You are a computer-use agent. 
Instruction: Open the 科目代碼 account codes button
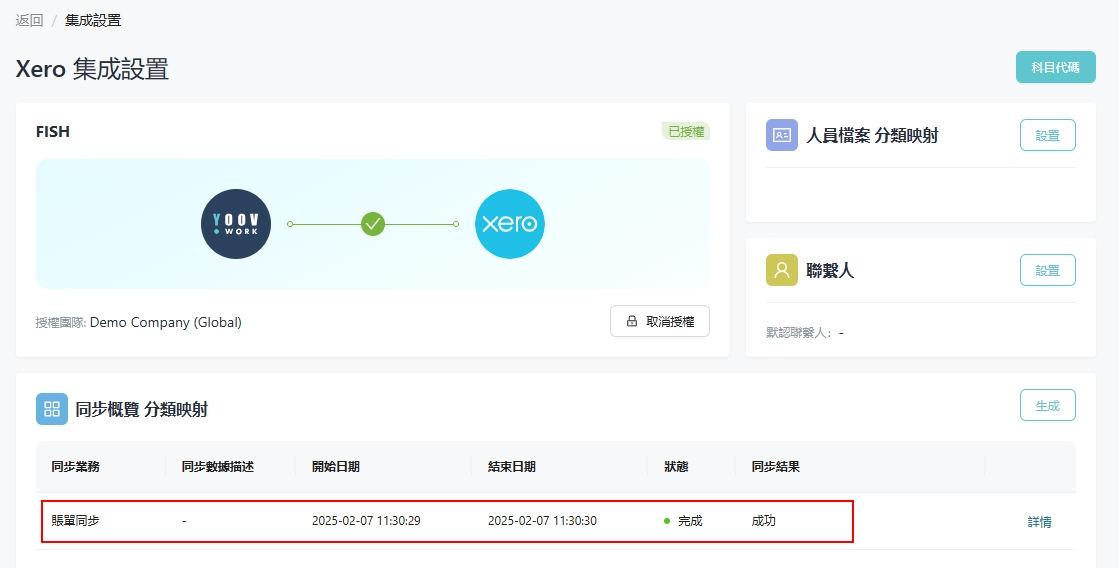click(x=1055, y=67)
